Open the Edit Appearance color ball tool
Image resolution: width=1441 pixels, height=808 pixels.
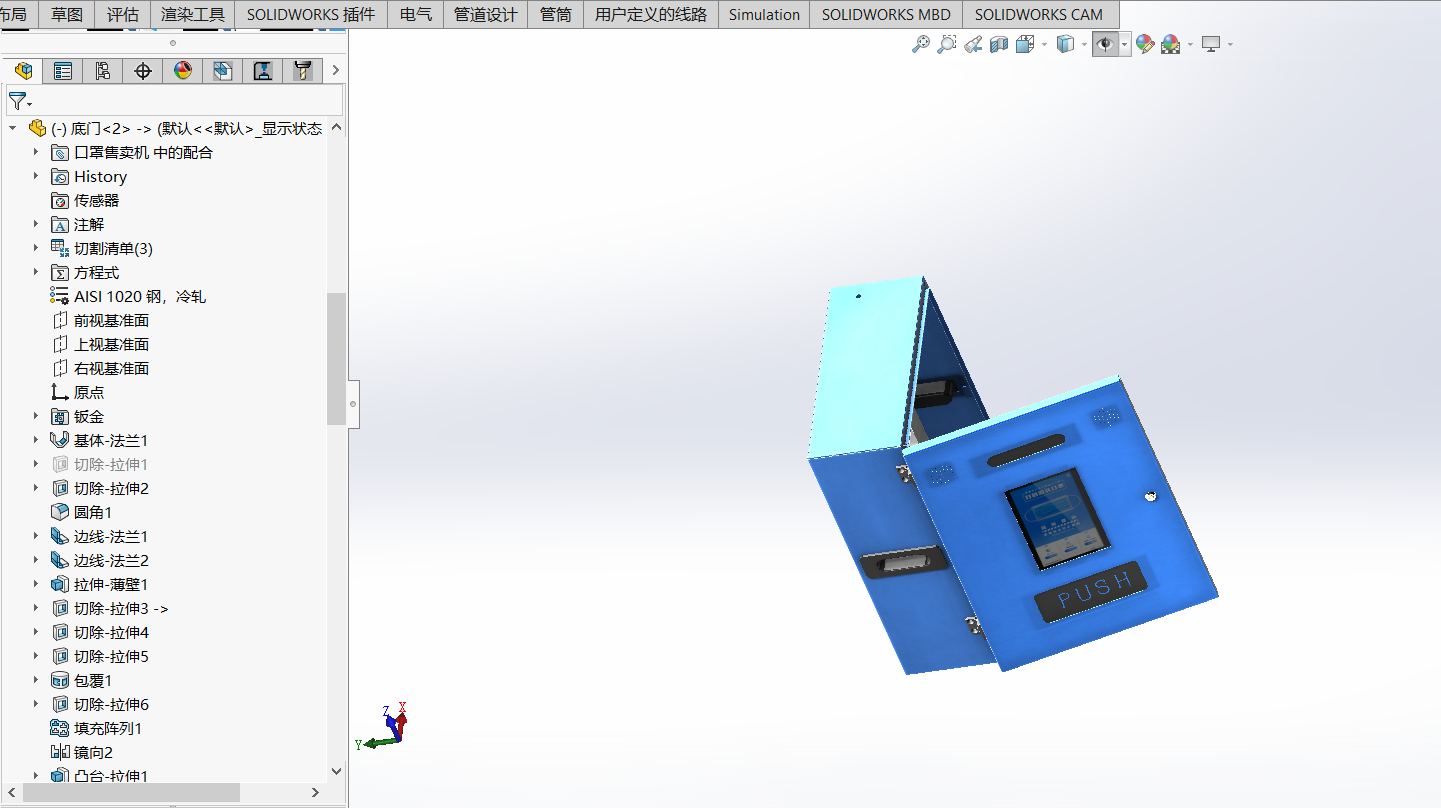click(1145, 44)
